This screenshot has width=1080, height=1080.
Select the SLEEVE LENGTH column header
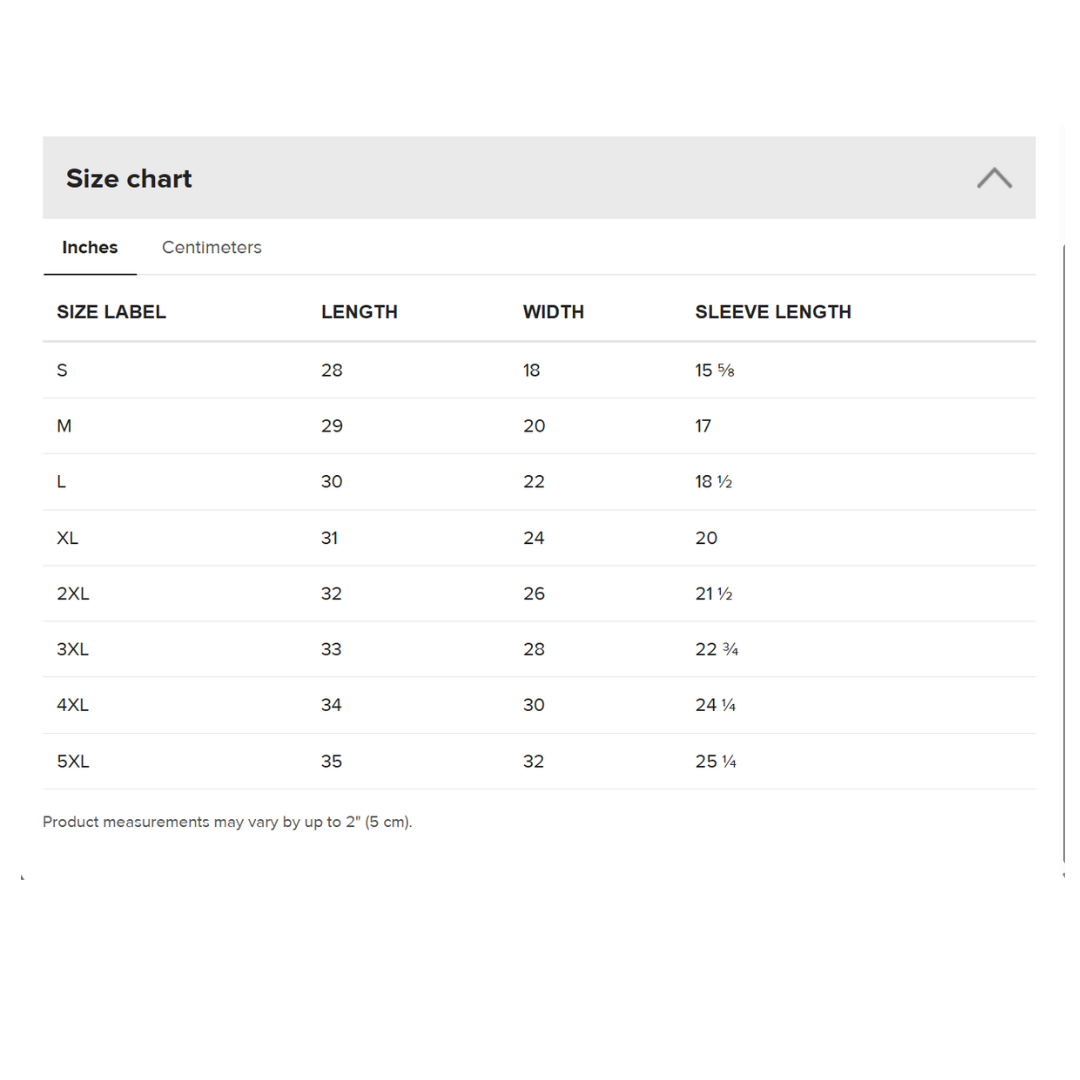(773, 311)
